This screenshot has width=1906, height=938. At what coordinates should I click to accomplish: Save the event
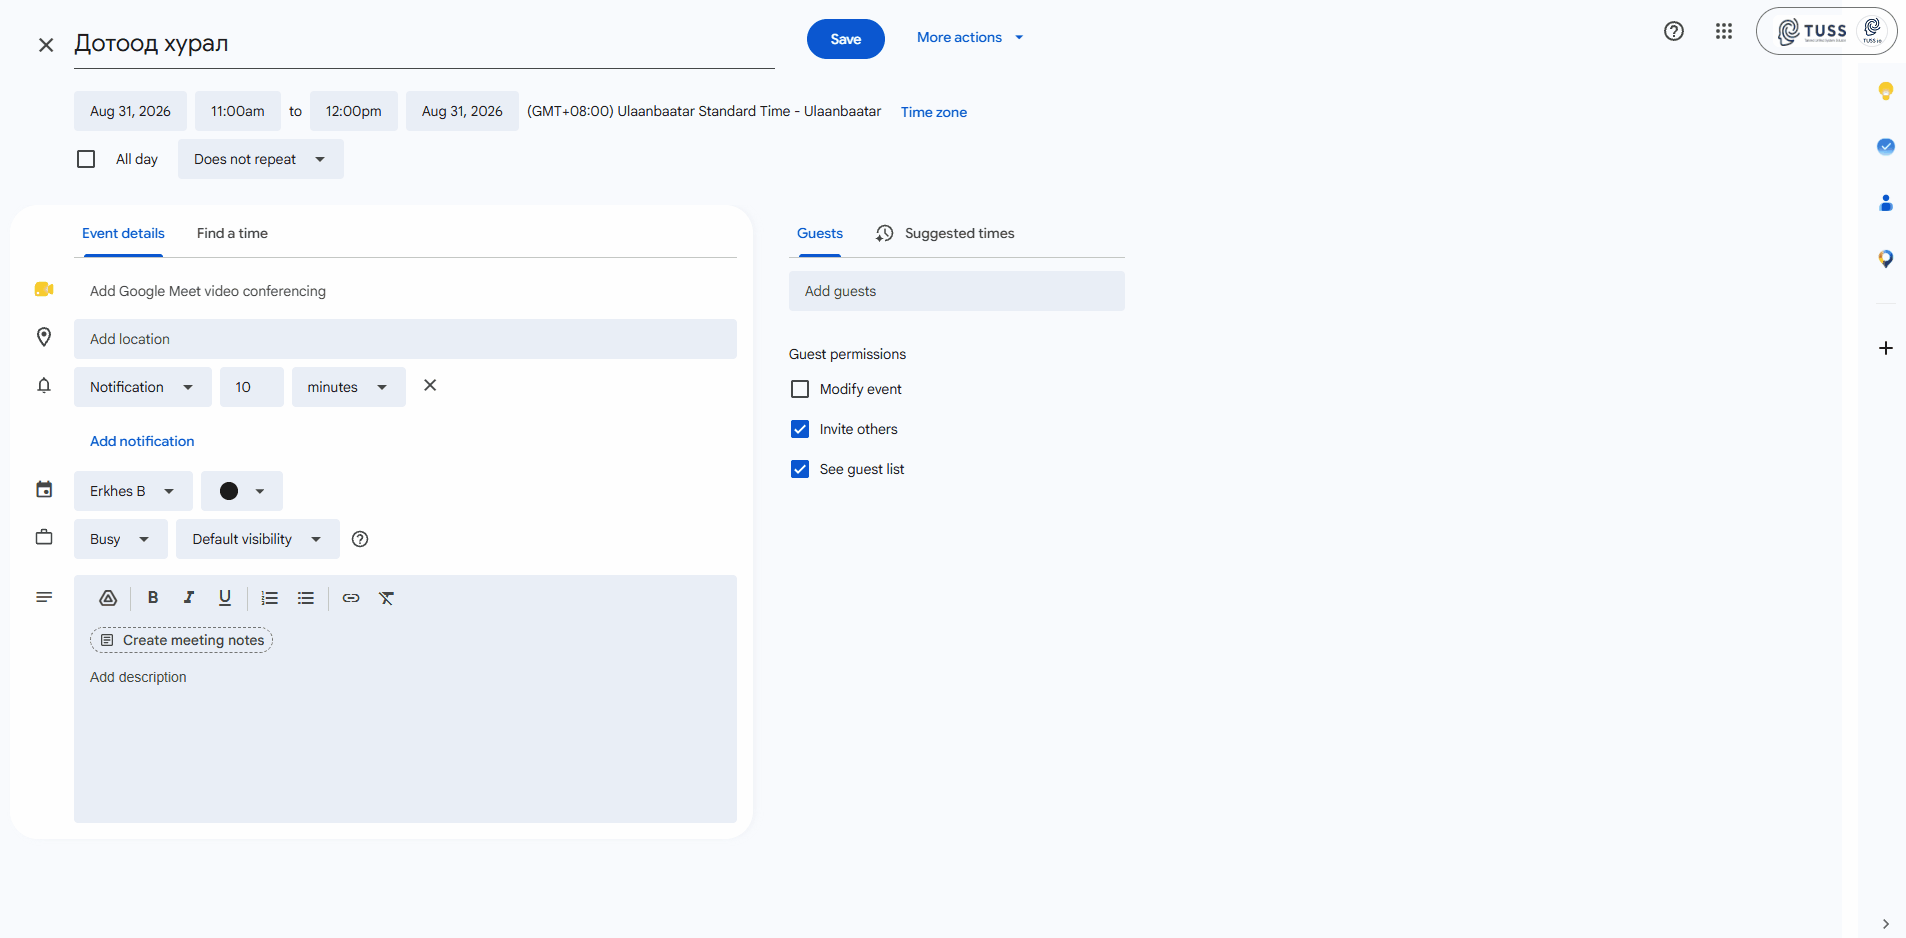(846, 39)
